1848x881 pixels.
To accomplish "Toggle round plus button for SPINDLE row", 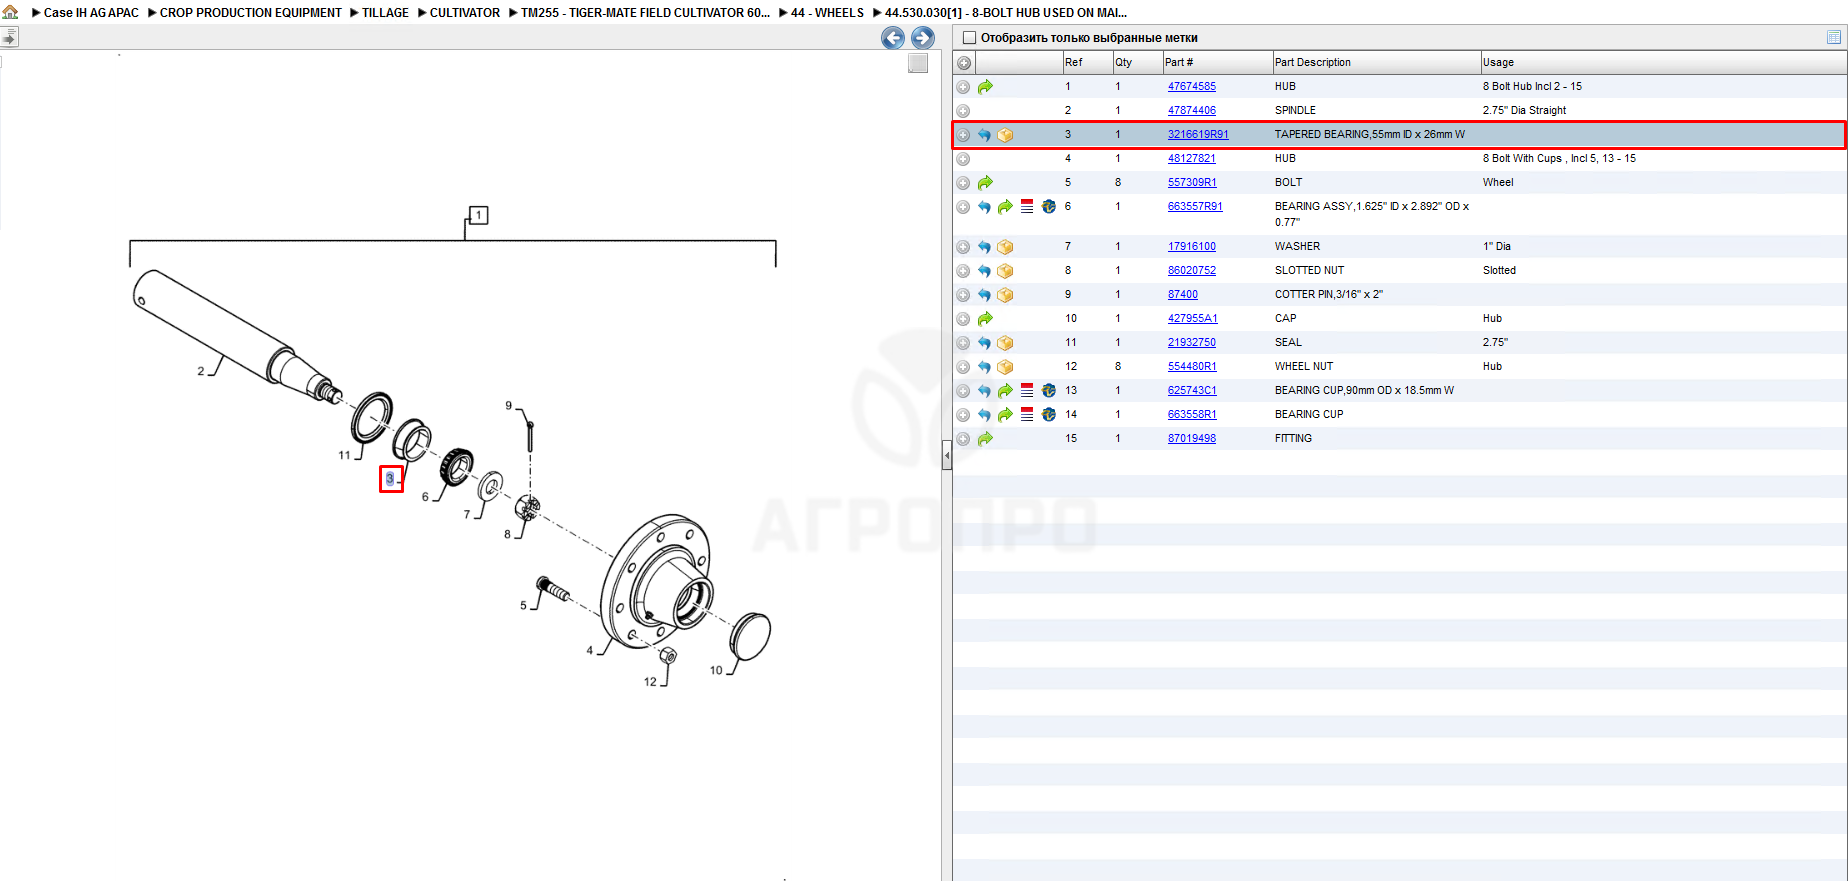I will (963, 111).
